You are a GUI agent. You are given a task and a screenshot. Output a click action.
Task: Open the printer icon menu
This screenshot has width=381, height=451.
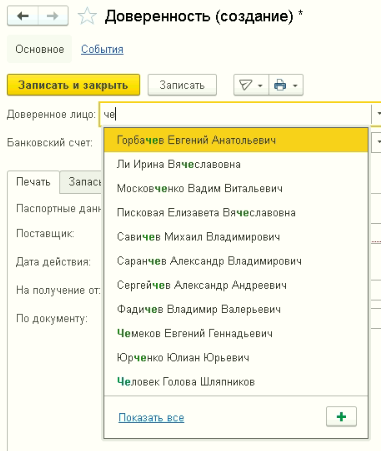pos(286,85)
